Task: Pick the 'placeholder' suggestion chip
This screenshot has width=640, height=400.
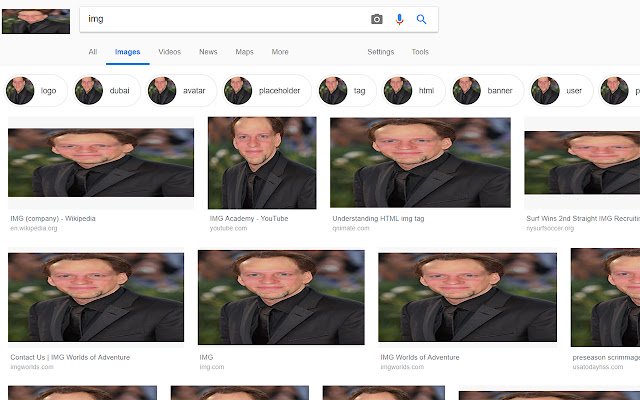Action: (267, 91)
